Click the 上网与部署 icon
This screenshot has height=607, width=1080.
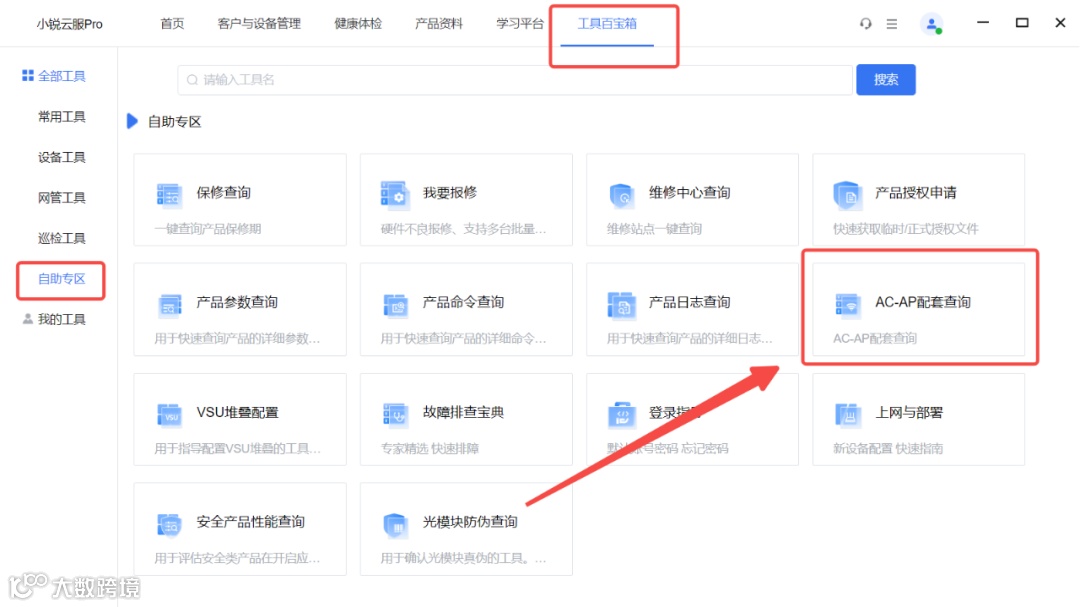pyautogui.click(x=848, y=415)
